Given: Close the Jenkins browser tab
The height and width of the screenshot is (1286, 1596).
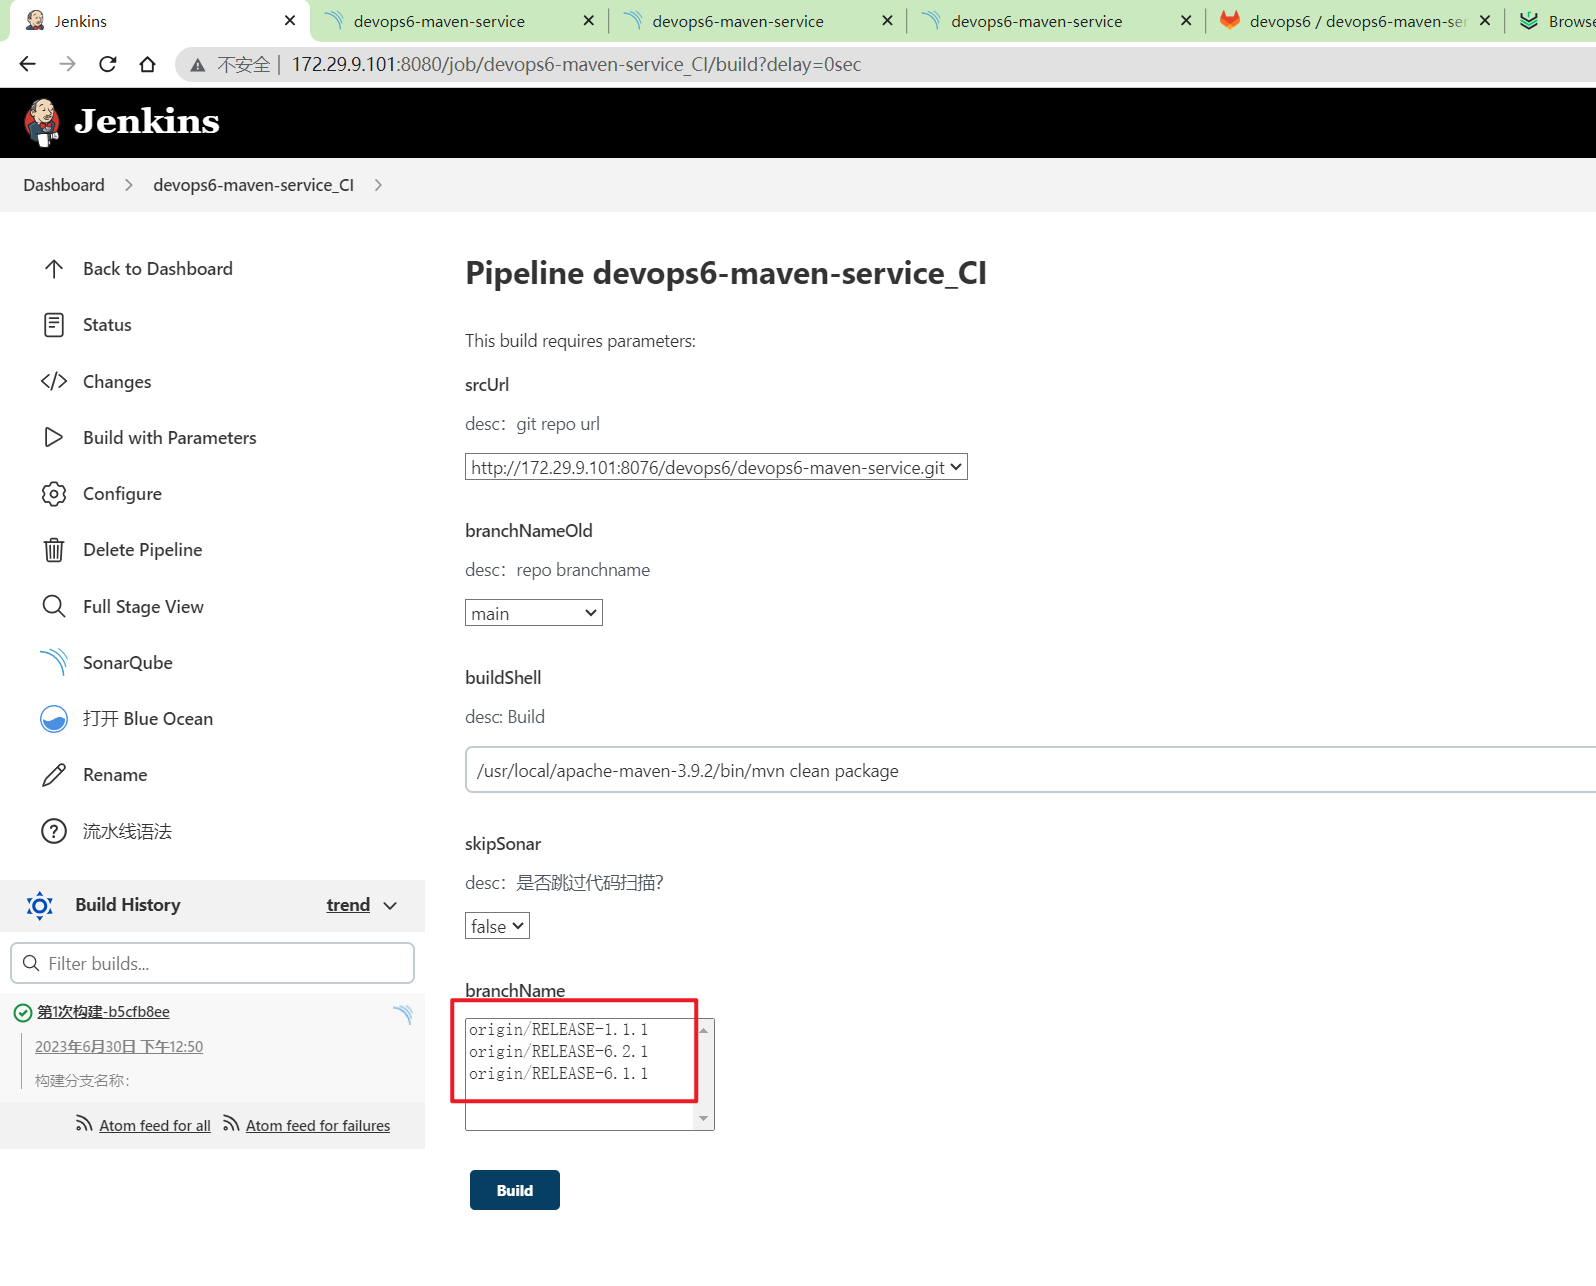Looking at the screenshot, I should 290,20.
